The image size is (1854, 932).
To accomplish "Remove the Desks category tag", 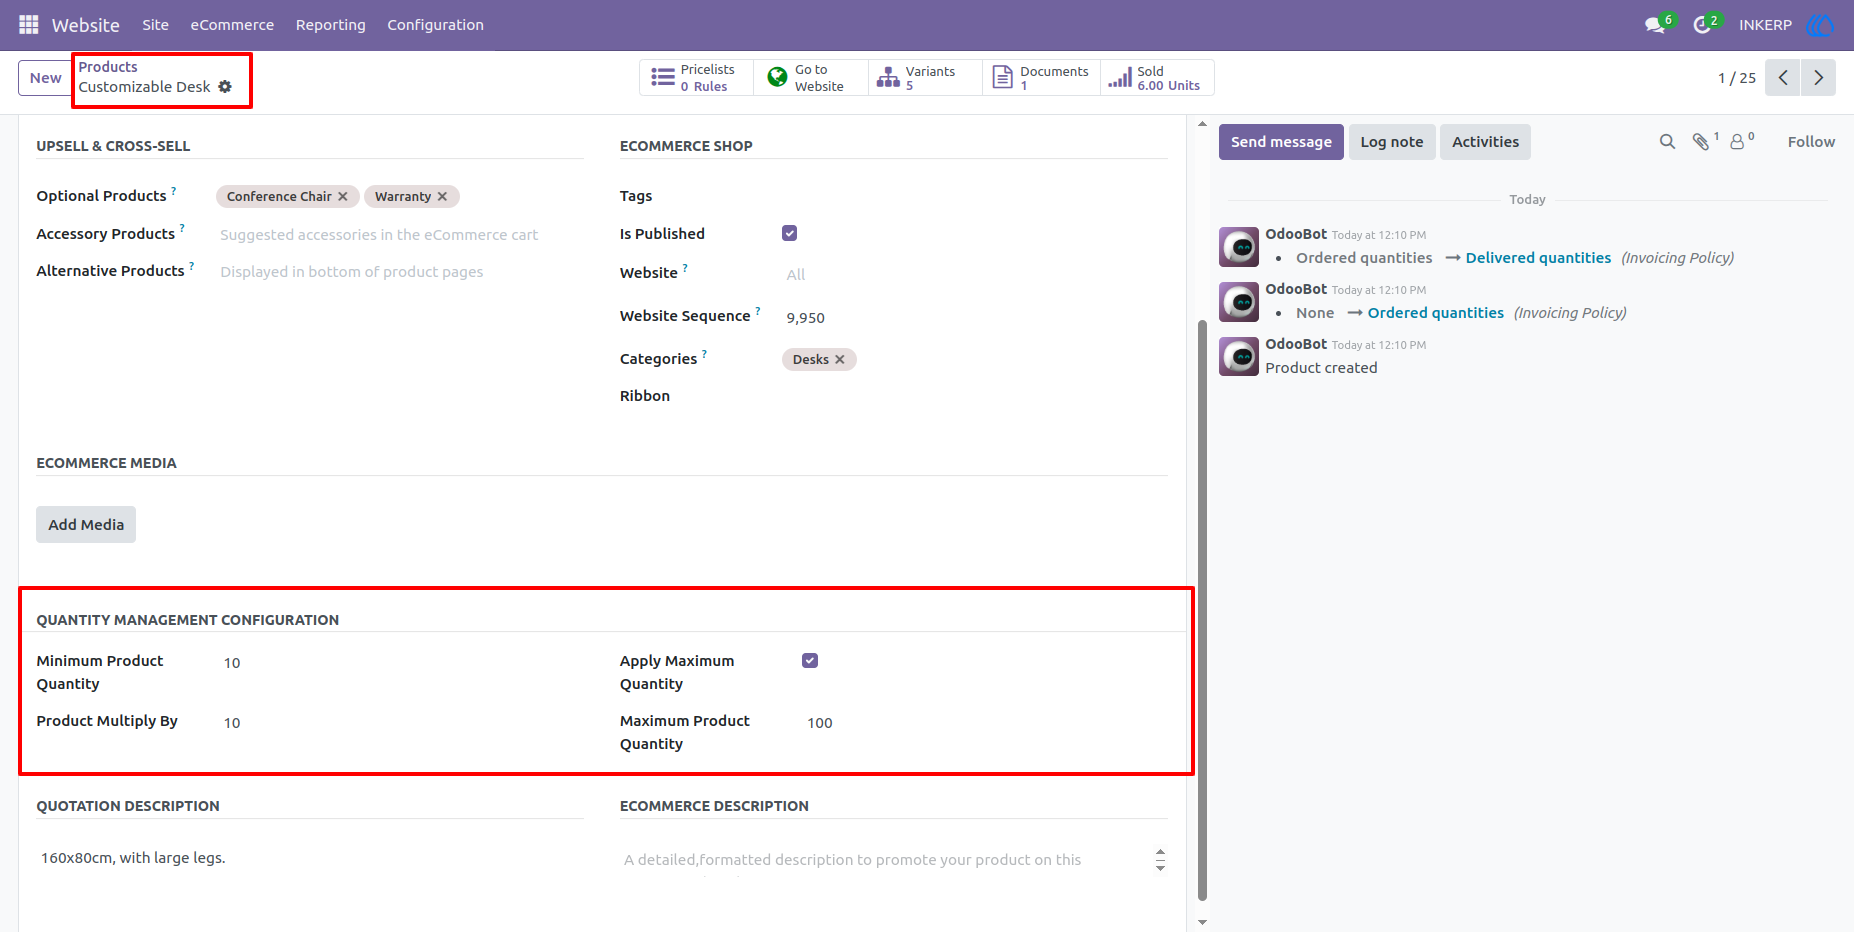I will (x=840, y=360).
